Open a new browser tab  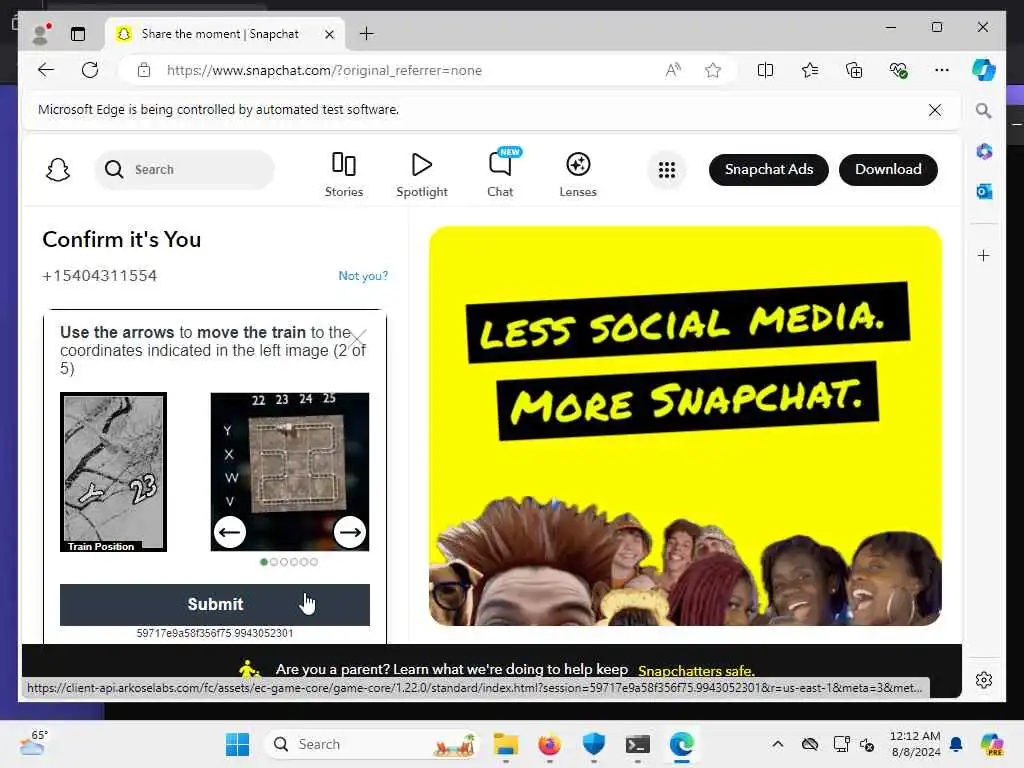367,34
